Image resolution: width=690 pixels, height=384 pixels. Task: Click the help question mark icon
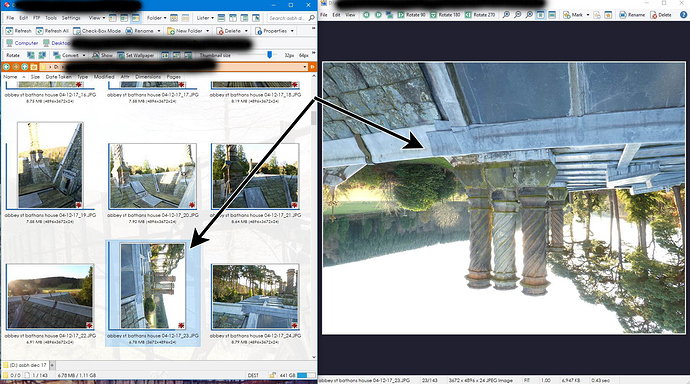pos(683,15)
